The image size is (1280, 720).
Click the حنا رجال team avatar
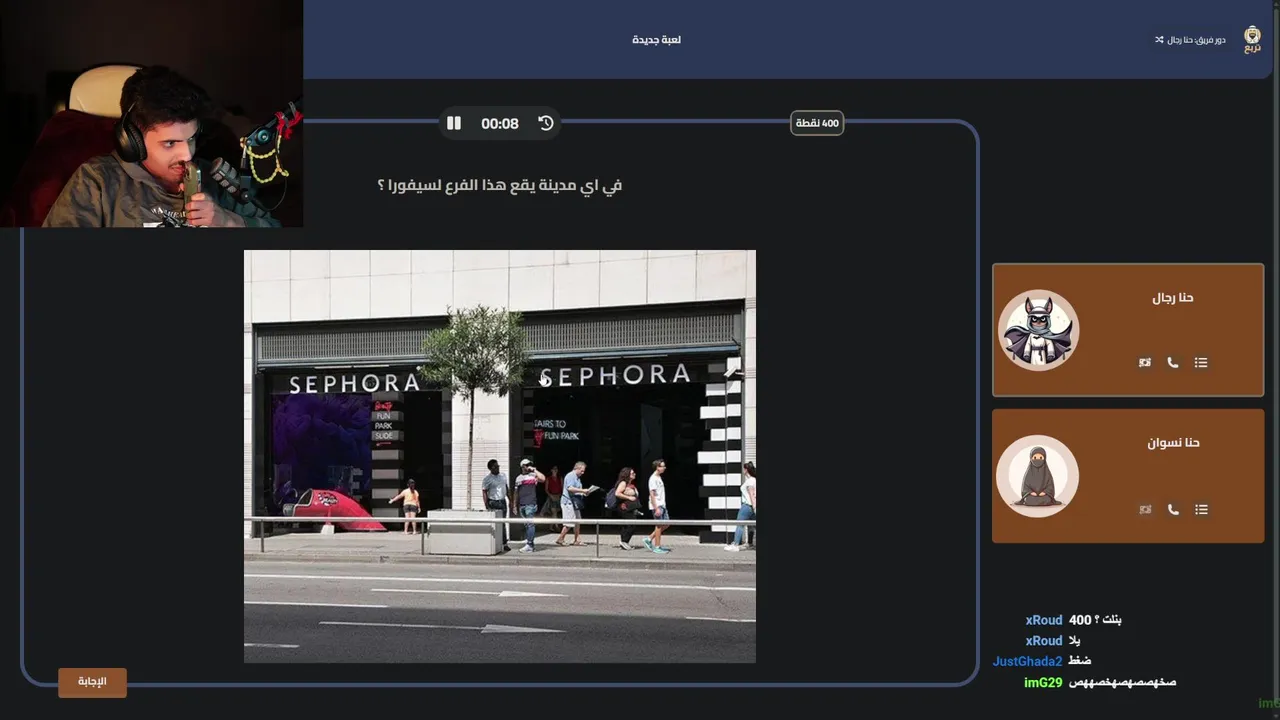1038,331
